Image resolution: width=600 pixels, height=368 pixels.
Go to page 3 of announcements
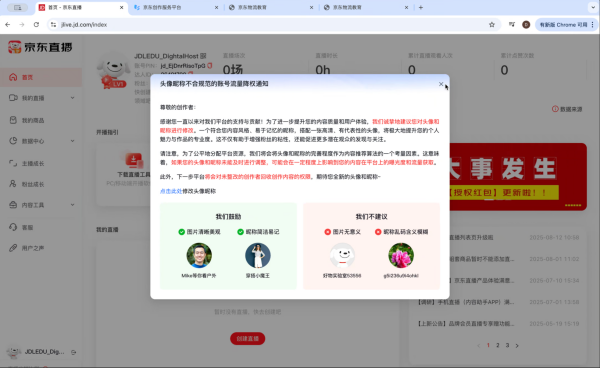(x=507, y=345)
